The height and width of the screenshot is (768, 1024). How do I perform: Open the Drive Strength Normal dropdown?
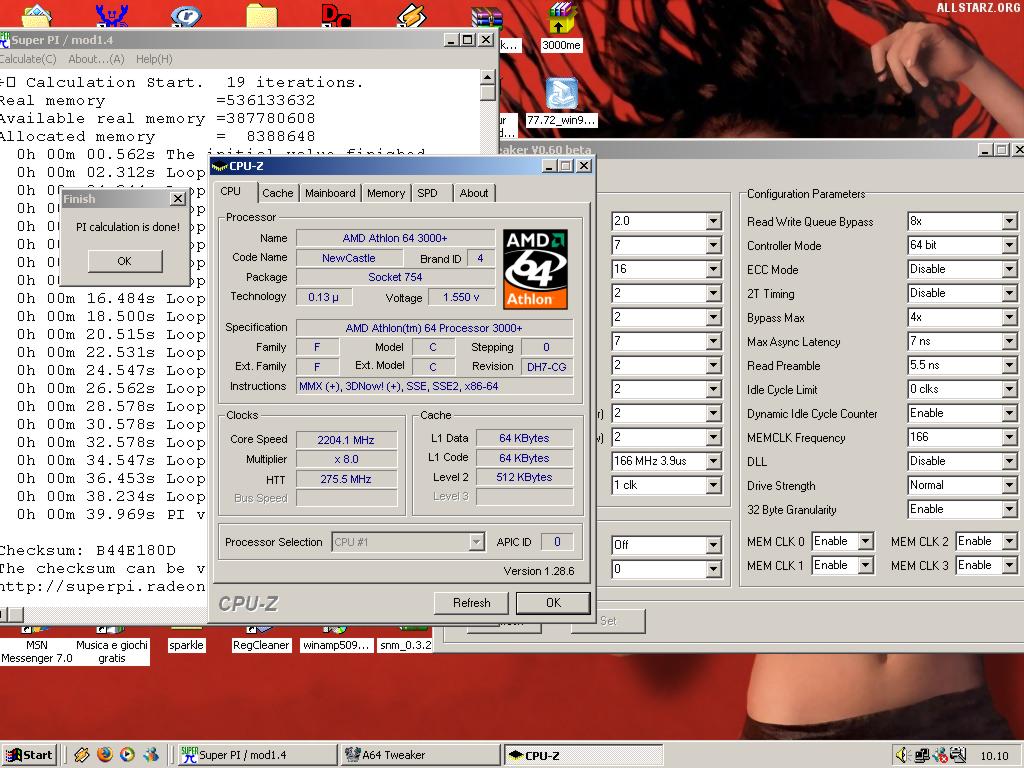[1009, 486]
